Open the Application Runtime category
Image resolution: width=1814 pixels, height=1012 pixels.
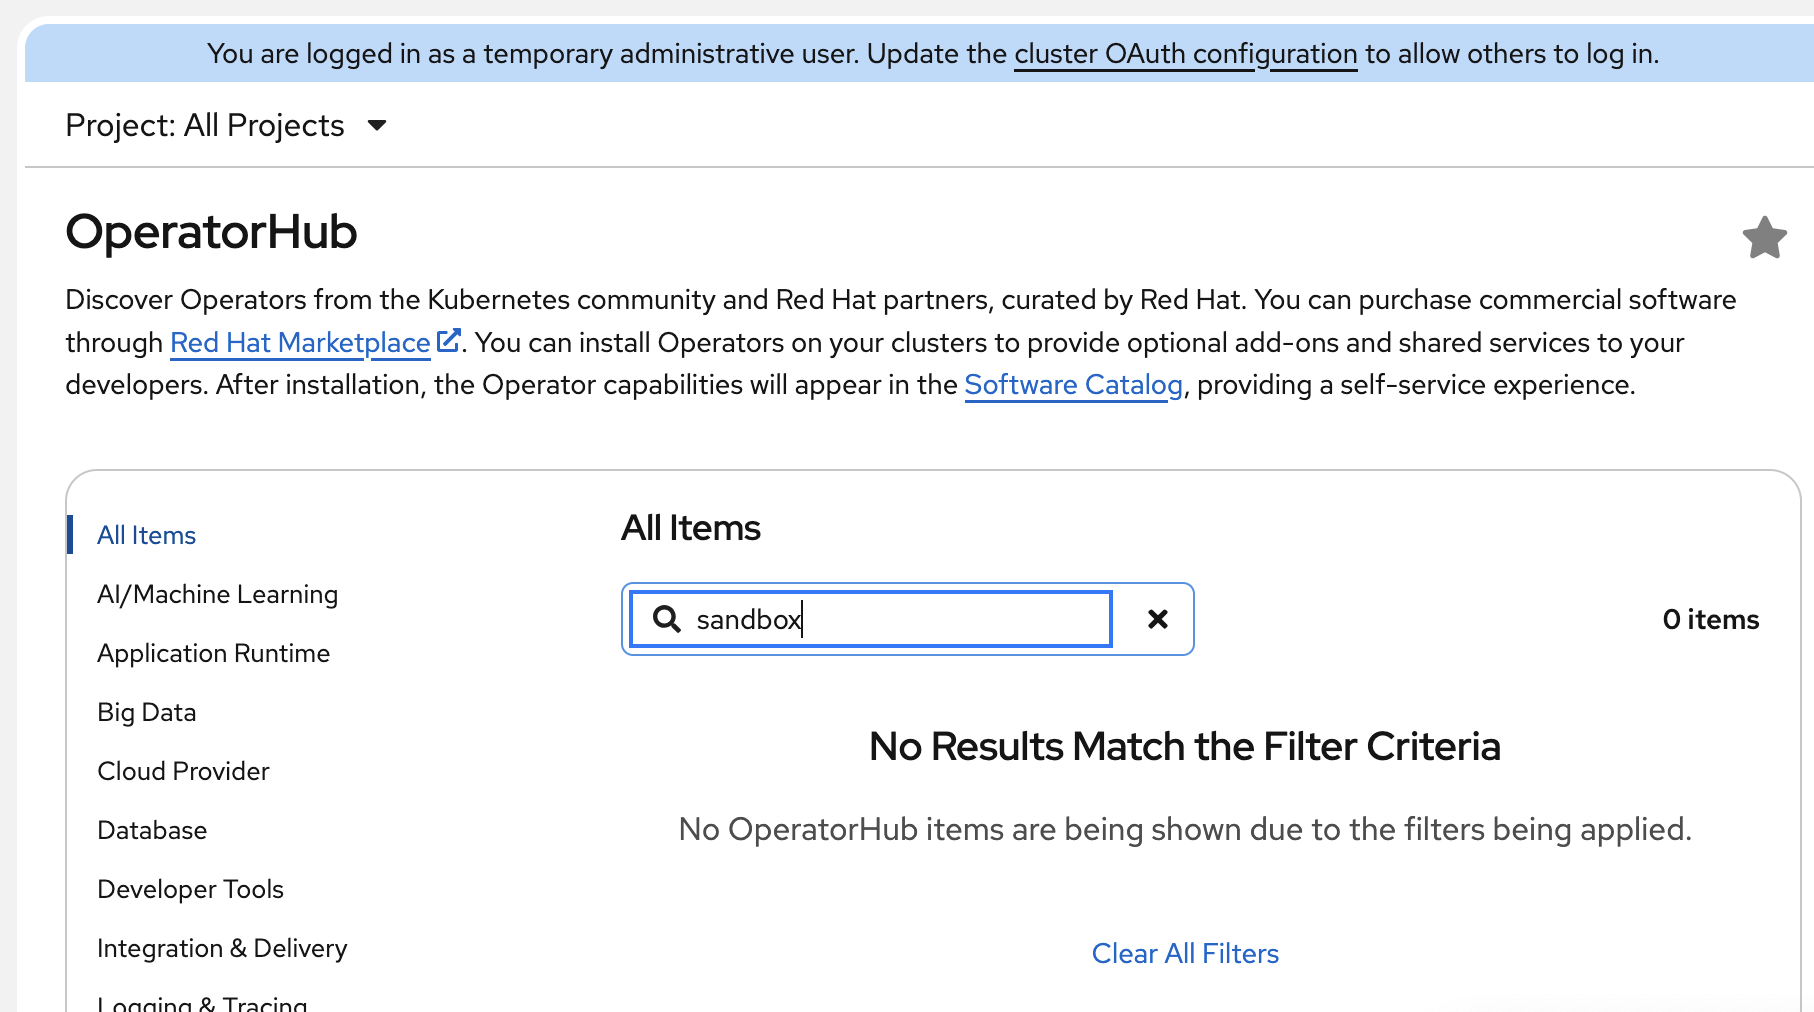pyautogui.click(x=213, y=654)
